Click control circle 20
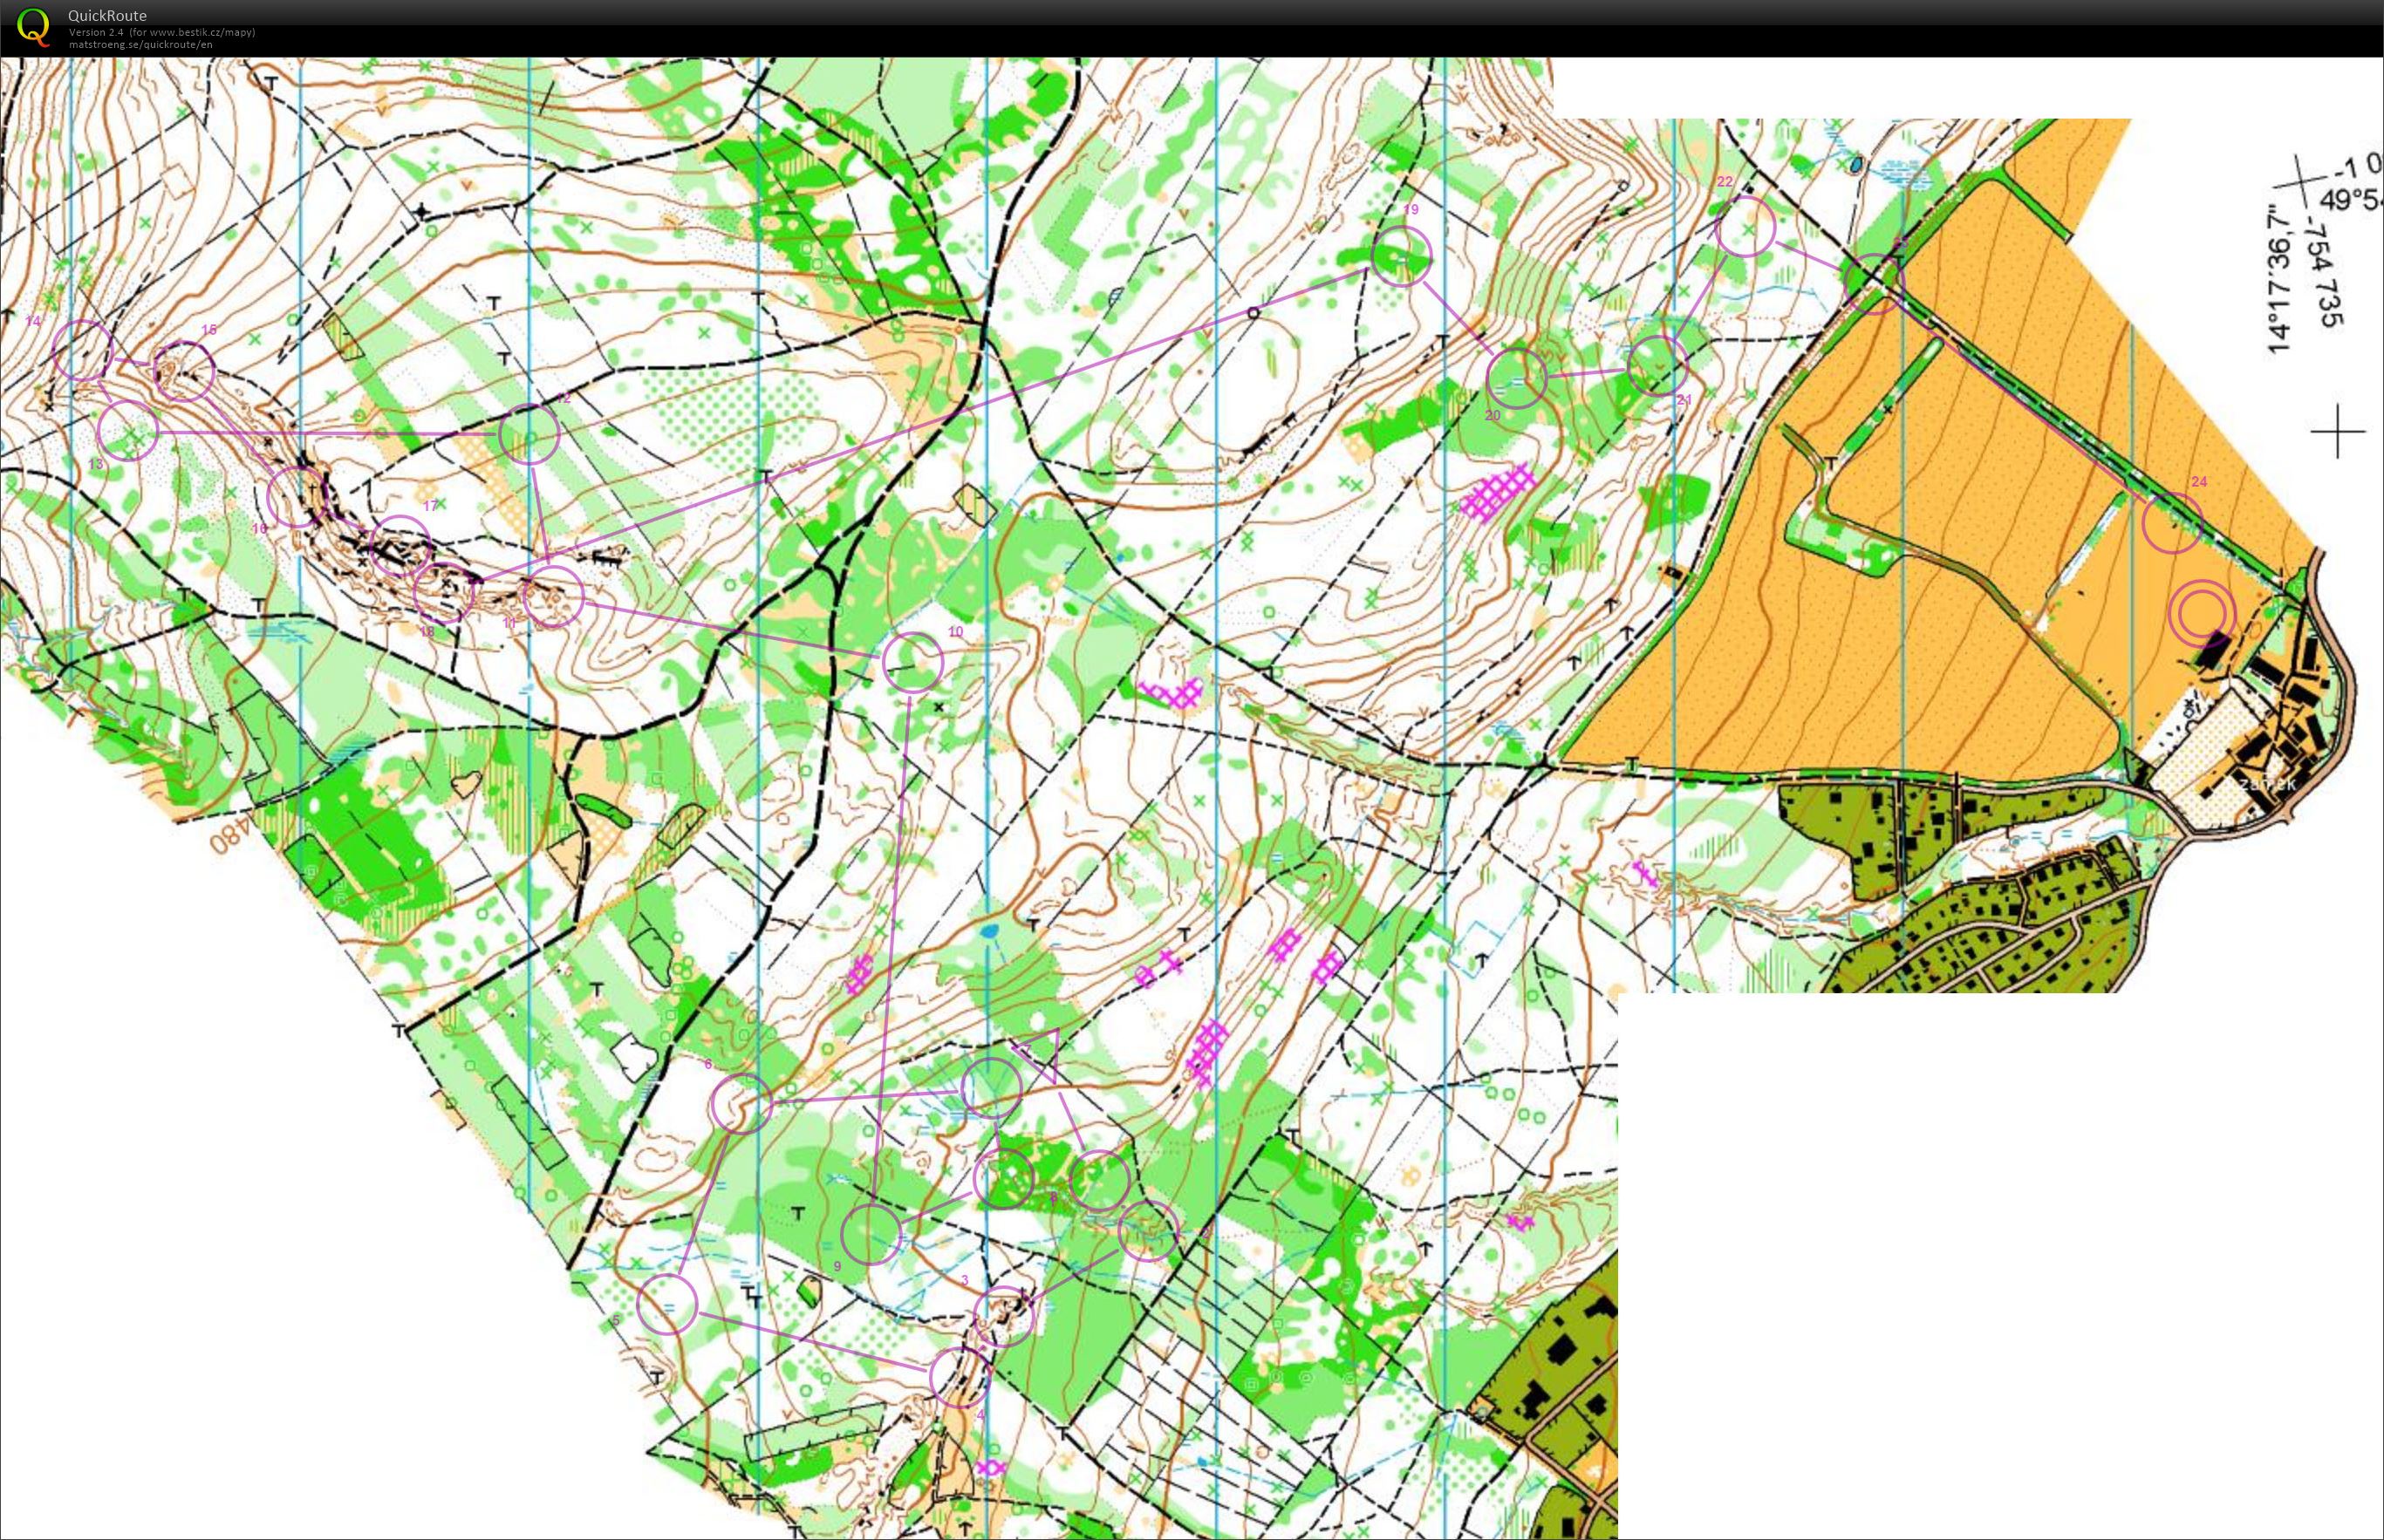The image size is (2384, 1540). click(x=1516, y=378)
